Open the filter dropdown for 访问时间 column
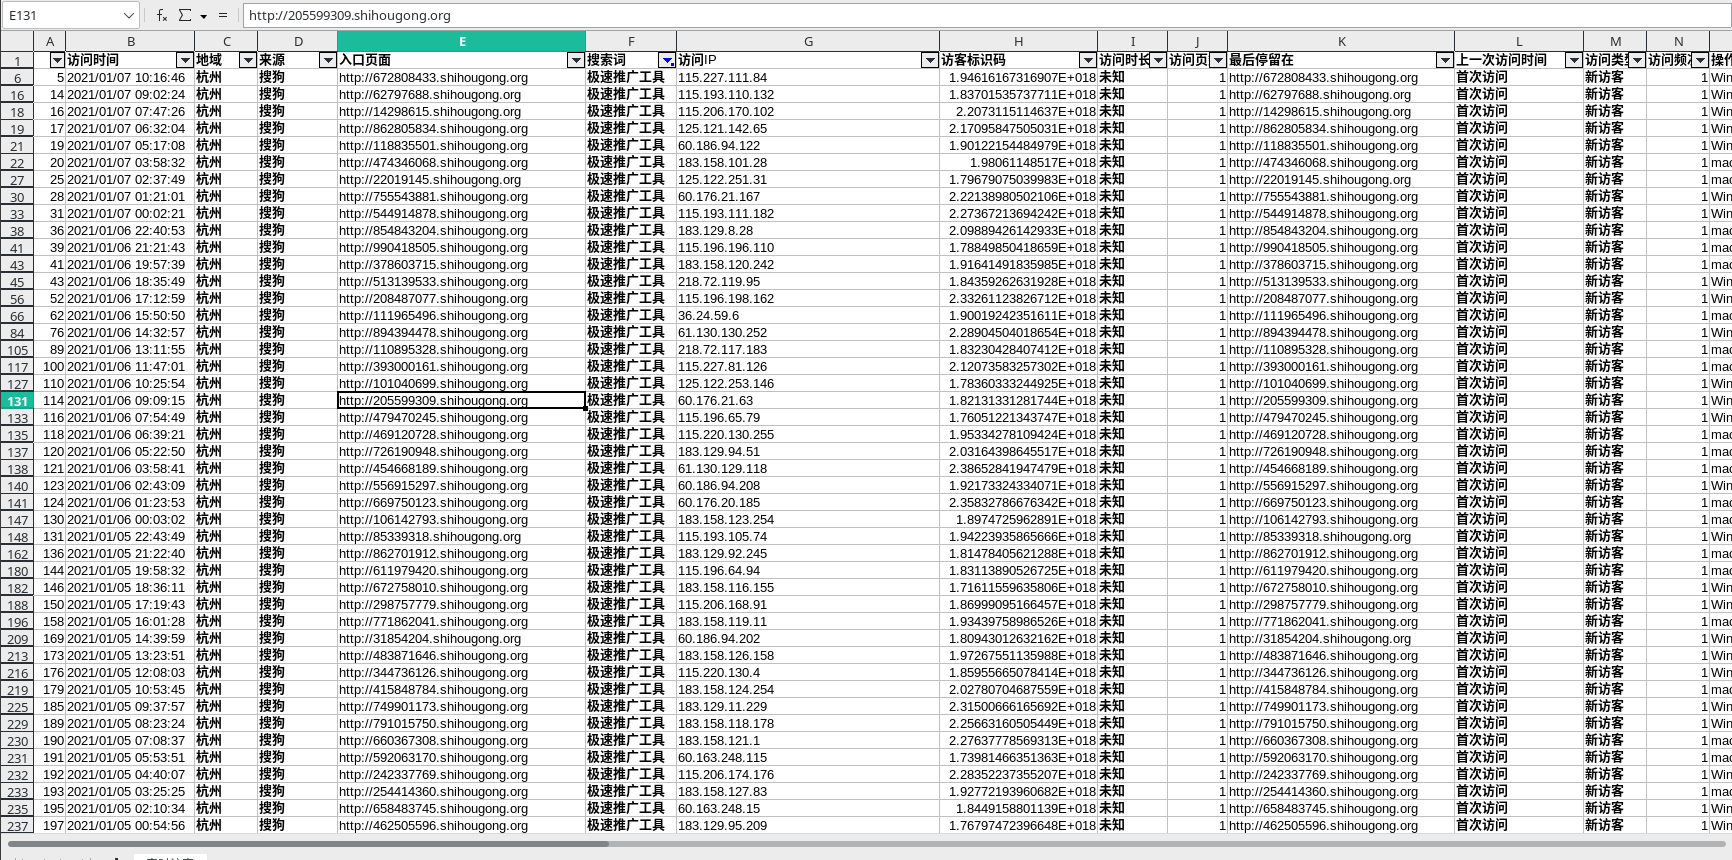 tap(184, 60)
